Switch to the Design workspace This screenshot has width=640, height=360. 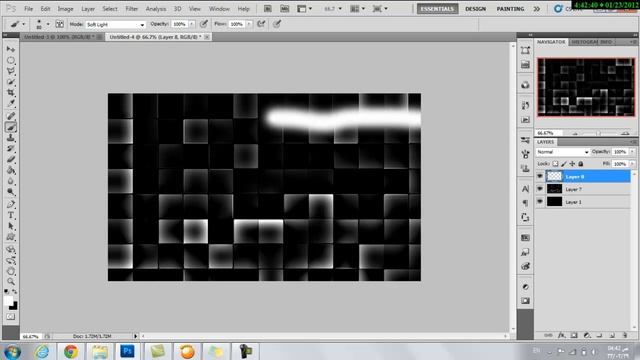click(x=476, y=9)
